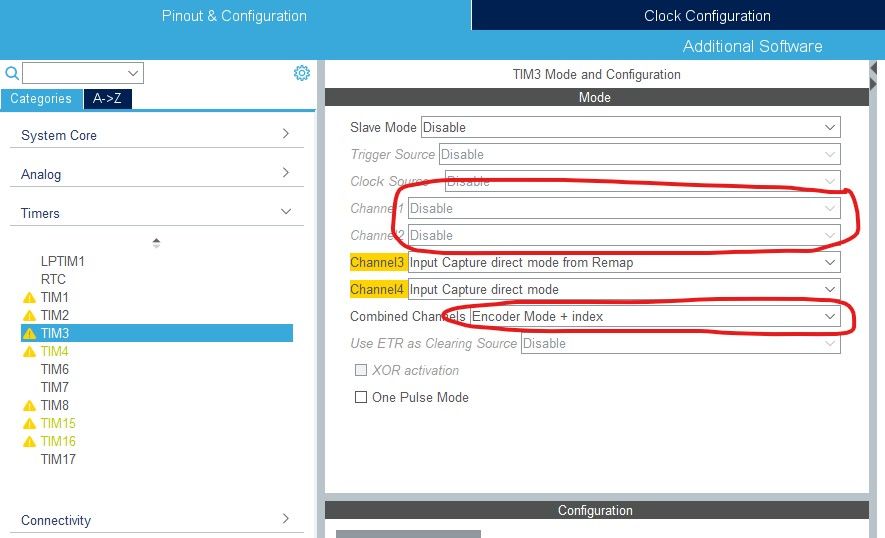
Task: Click the panel collapse arrows at right edge
Action: 874,76
